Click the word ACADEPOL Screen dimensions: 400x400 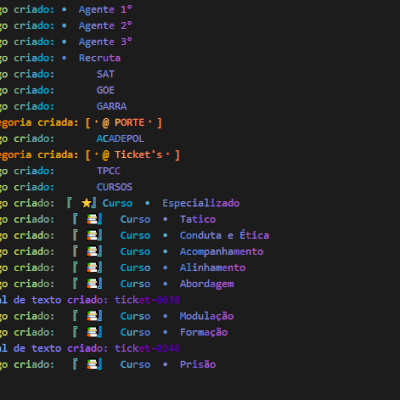pyautogui.click(x=120, y=139)
